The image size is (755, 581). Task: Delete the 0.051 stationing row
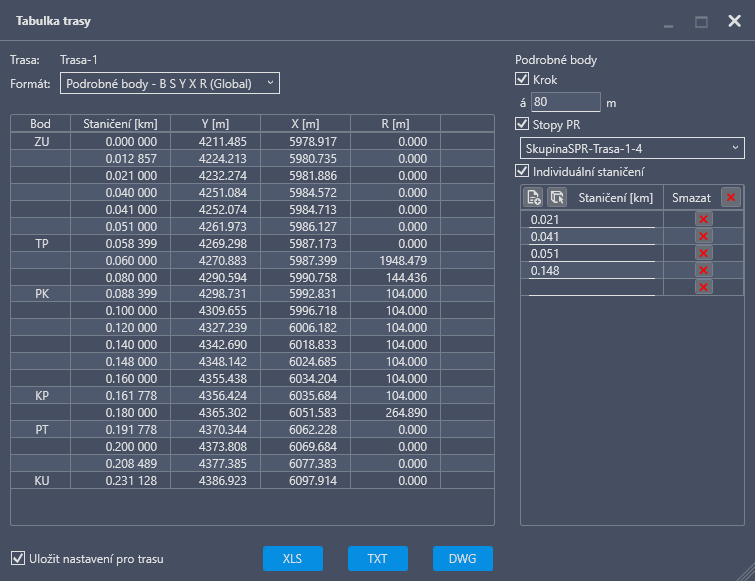coord(702,253)
